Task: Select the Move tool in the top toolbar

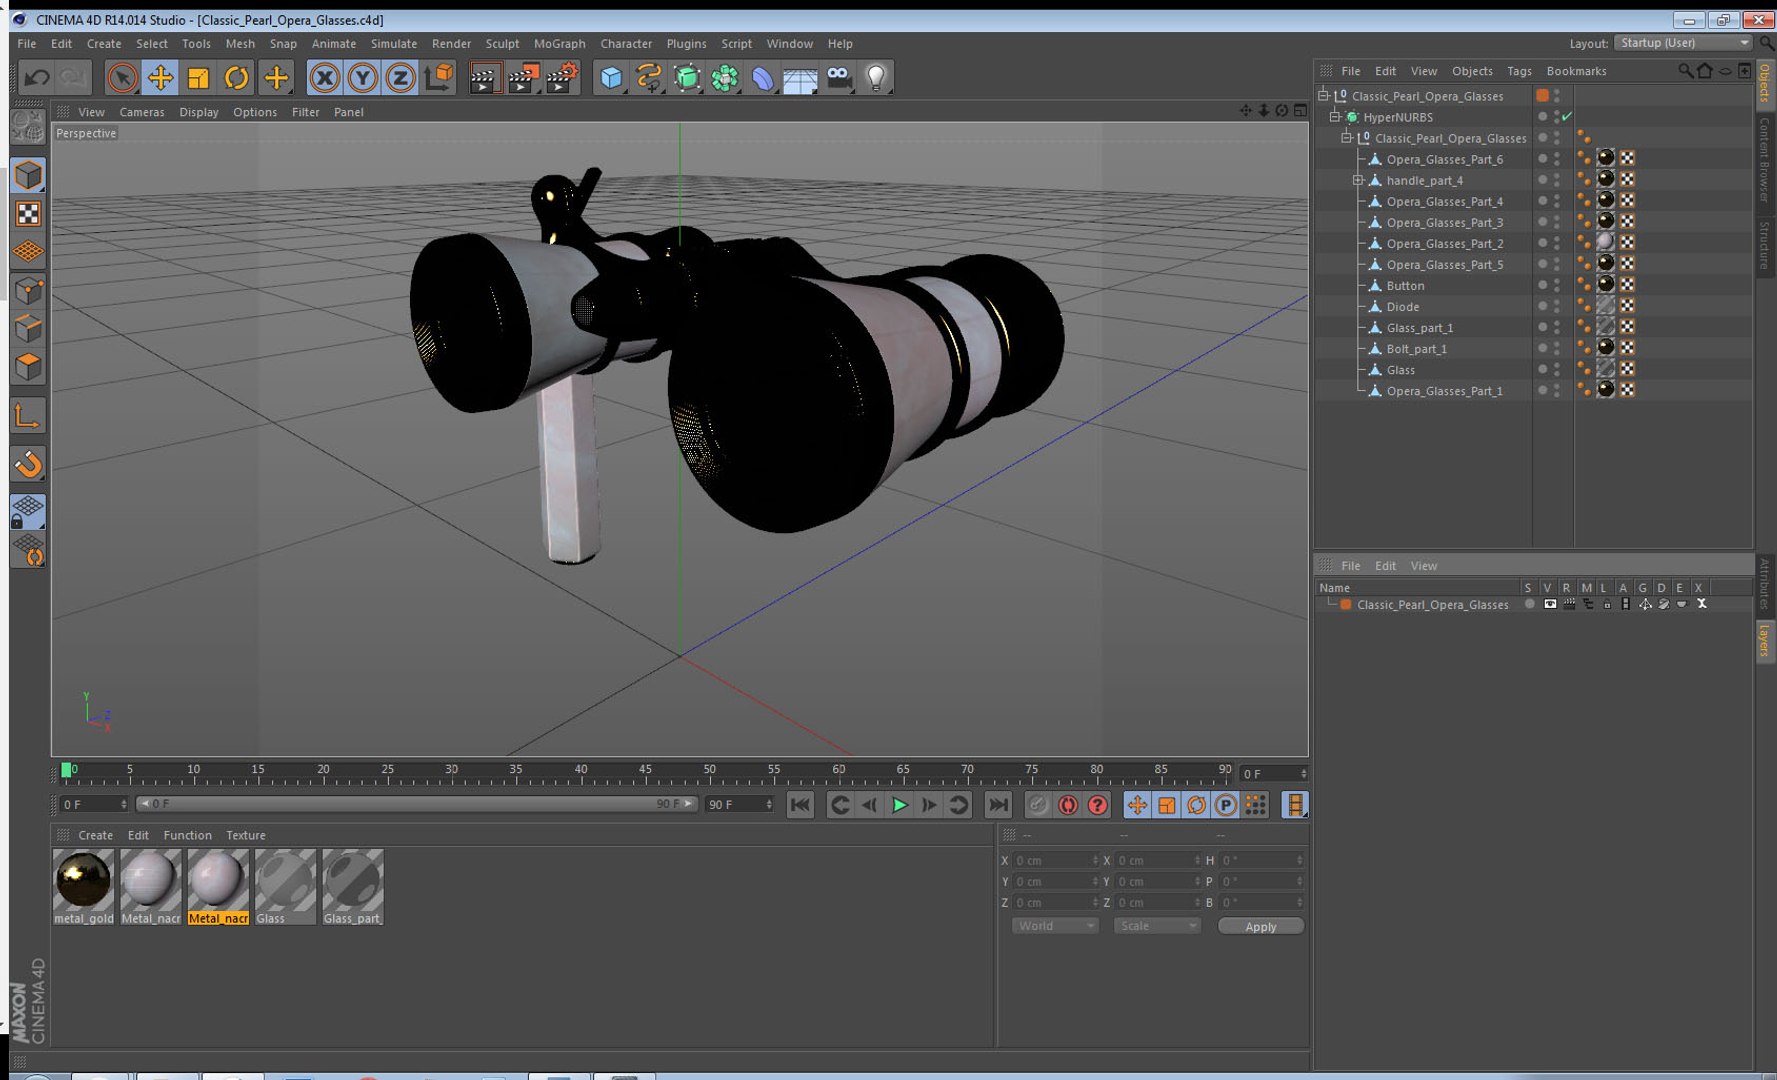Action: pyautogui.click(x=160, y=78)
